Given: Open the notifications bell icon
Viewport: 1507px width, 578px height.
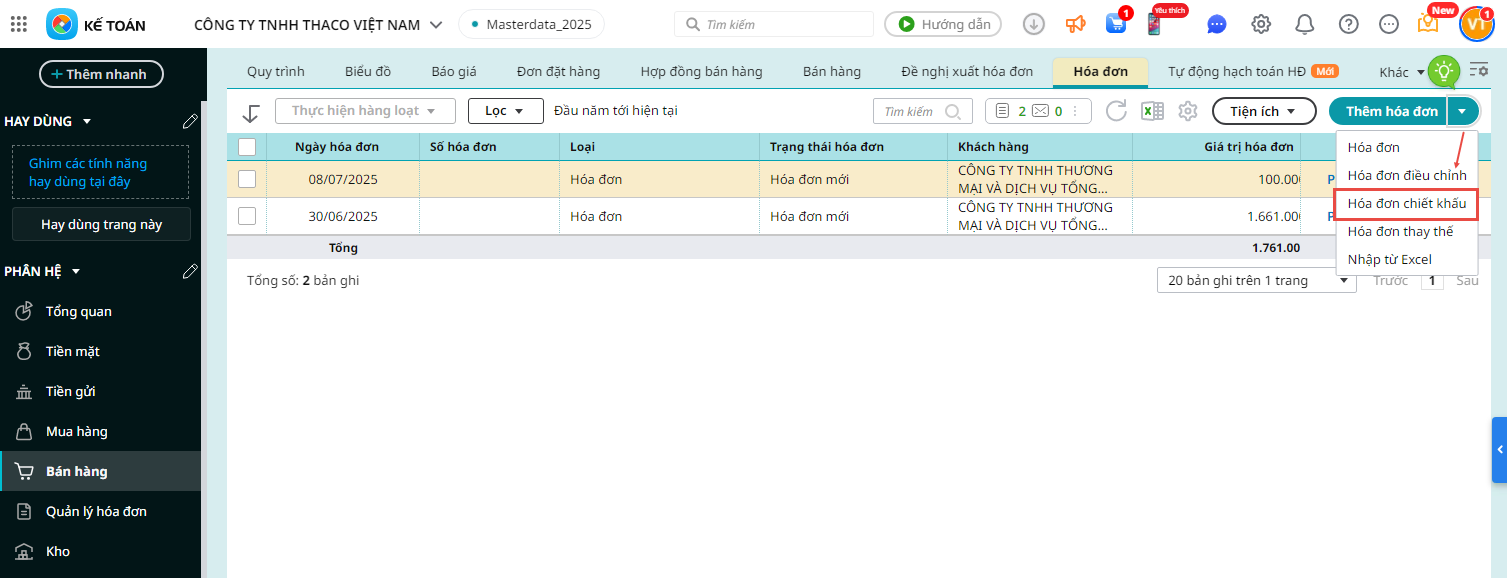Looking at the screenshot, I should pyautogui.click(x=1304, y=24).
